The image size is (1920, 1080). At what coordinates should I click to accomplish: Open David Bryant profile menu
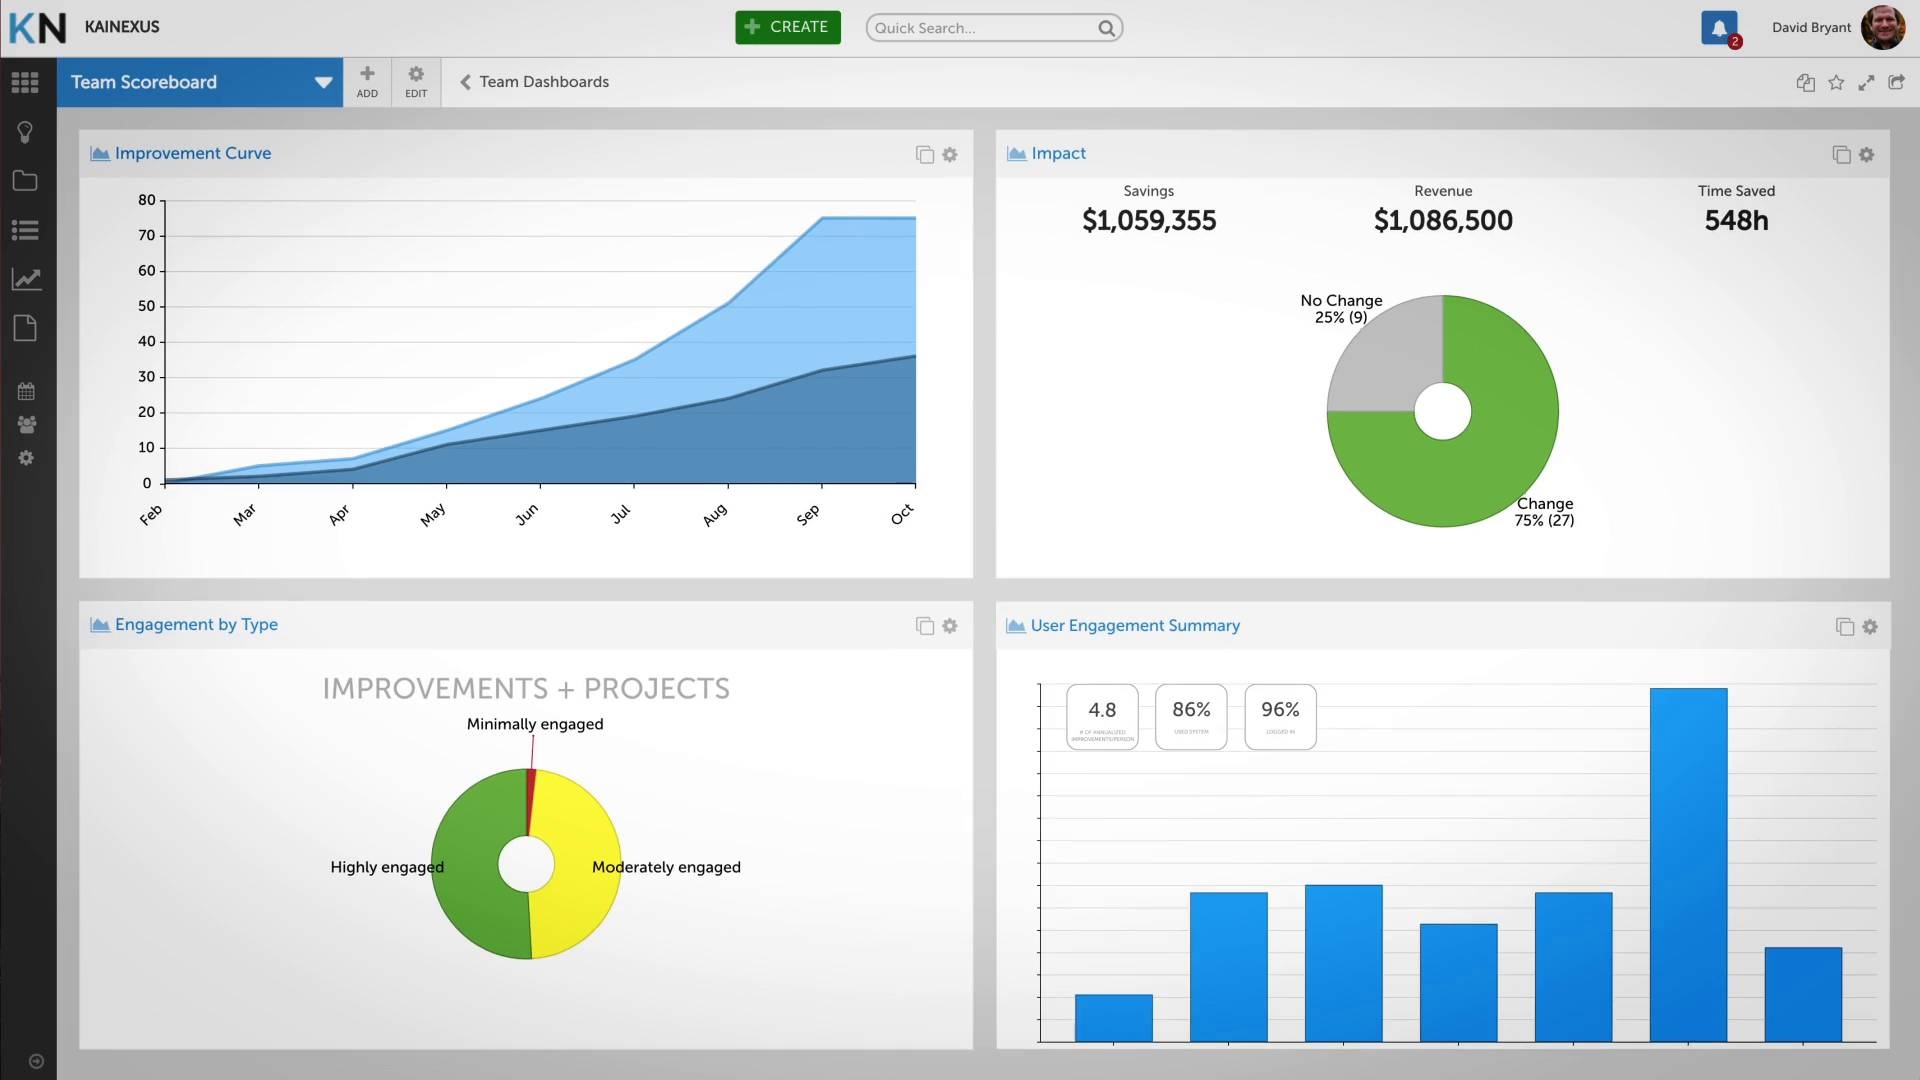1810,27
